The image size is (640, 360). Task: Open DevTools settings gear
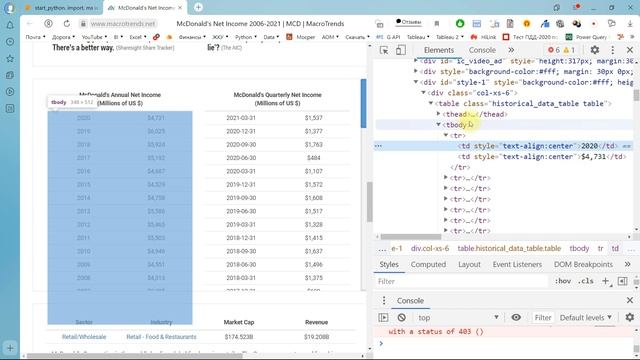click(x=595, y=50)
